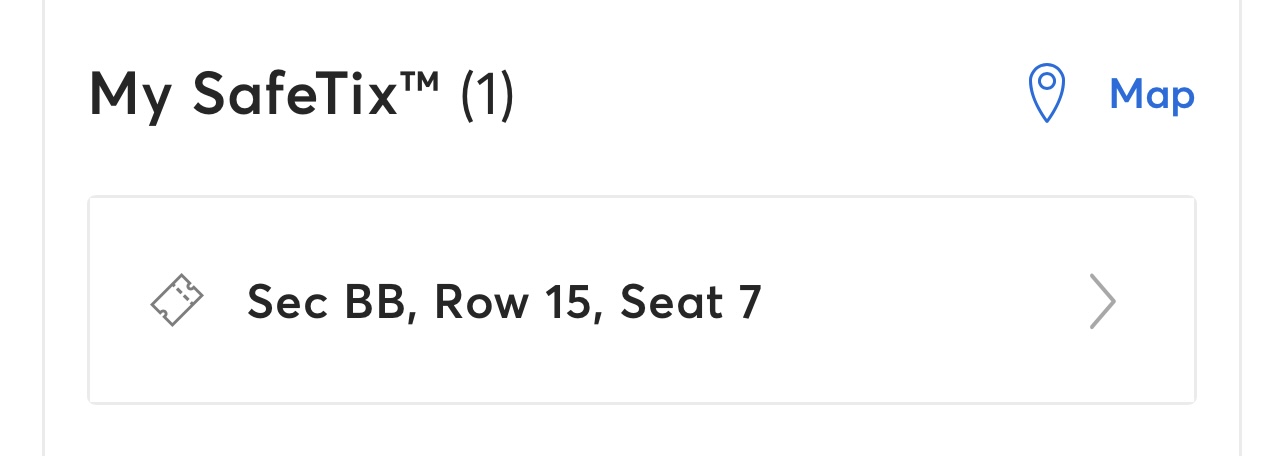
Task: Open the Map link
Action: [1152, 94]
